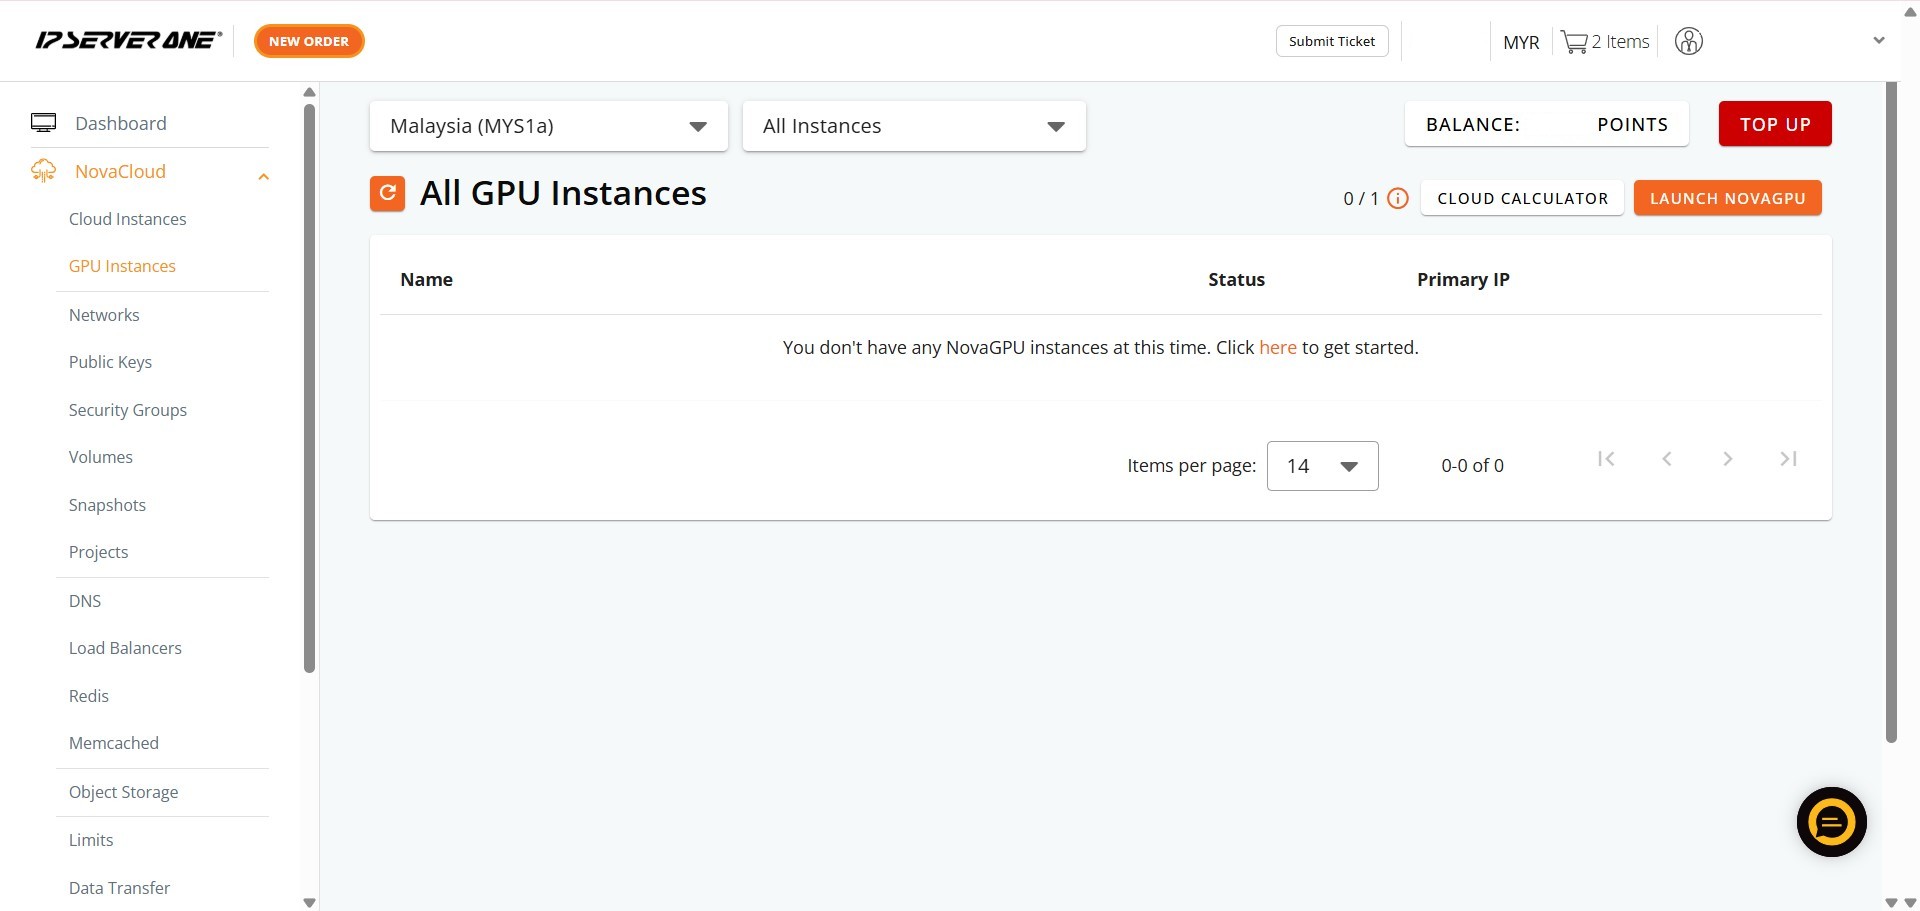Click the IP ServerOne logo
This screenshot has height=911, width=1920.
128,41
